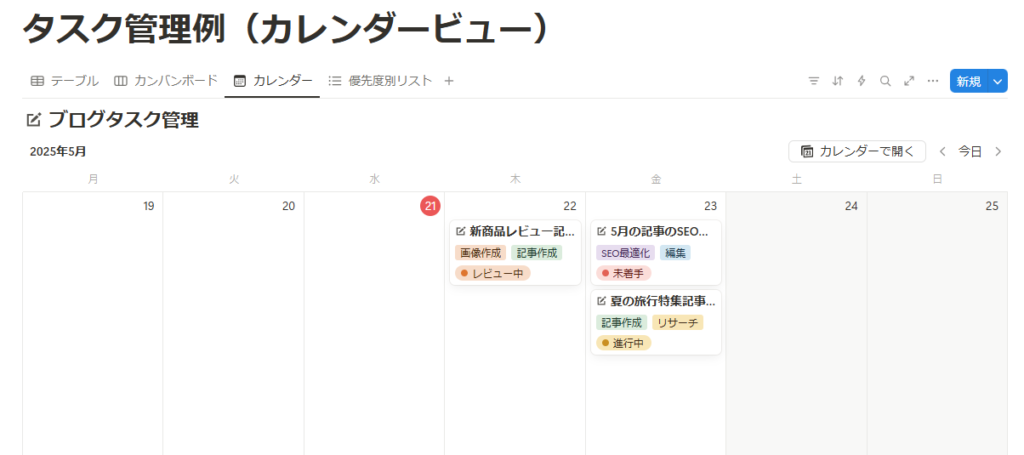Click the page title タスク管理例（カレンダービュー）

pyautogui.click(x=285, y=31)
